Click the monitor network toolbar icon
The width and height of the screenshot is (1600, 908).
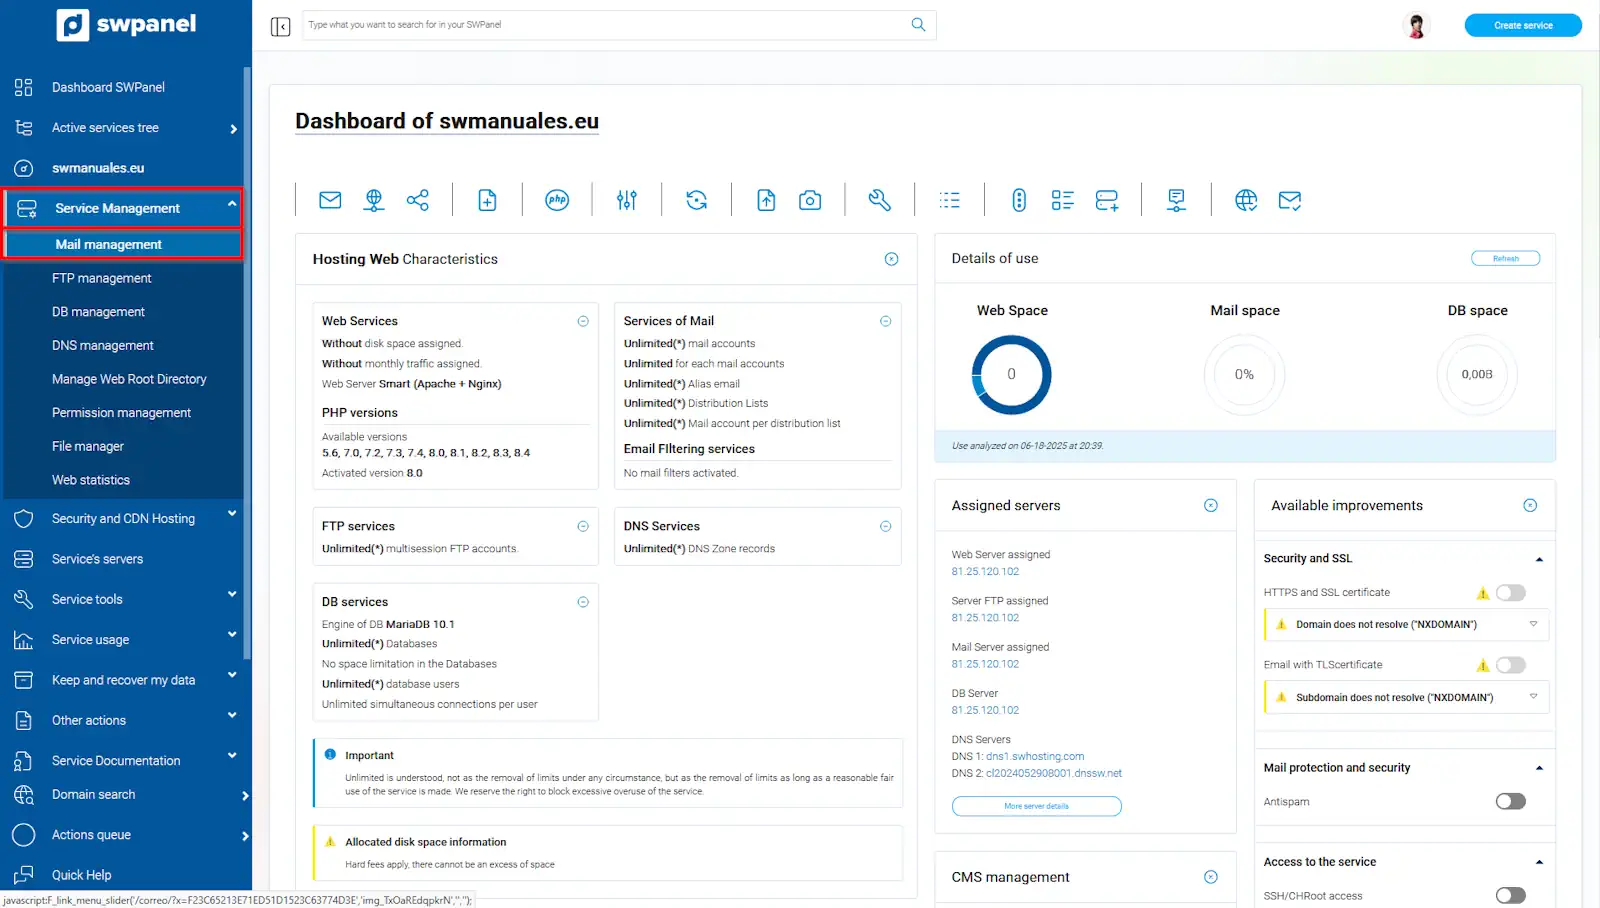1177,200
